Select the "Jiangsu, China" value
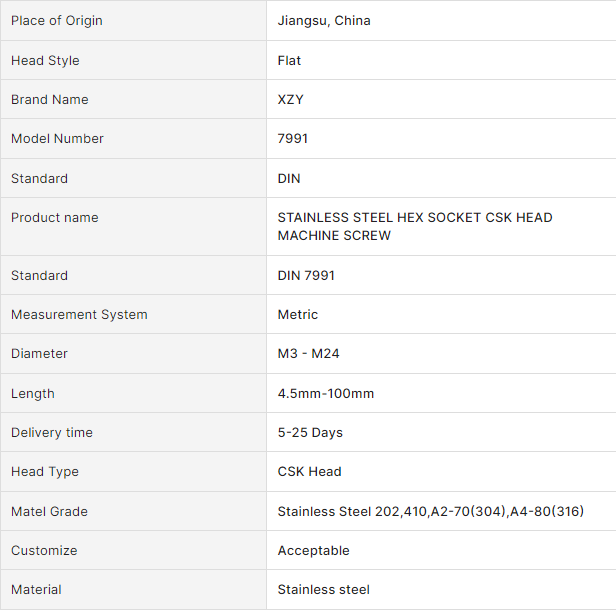Image resolution: width=616 pixels, height=610 pixels. point(324,21)
